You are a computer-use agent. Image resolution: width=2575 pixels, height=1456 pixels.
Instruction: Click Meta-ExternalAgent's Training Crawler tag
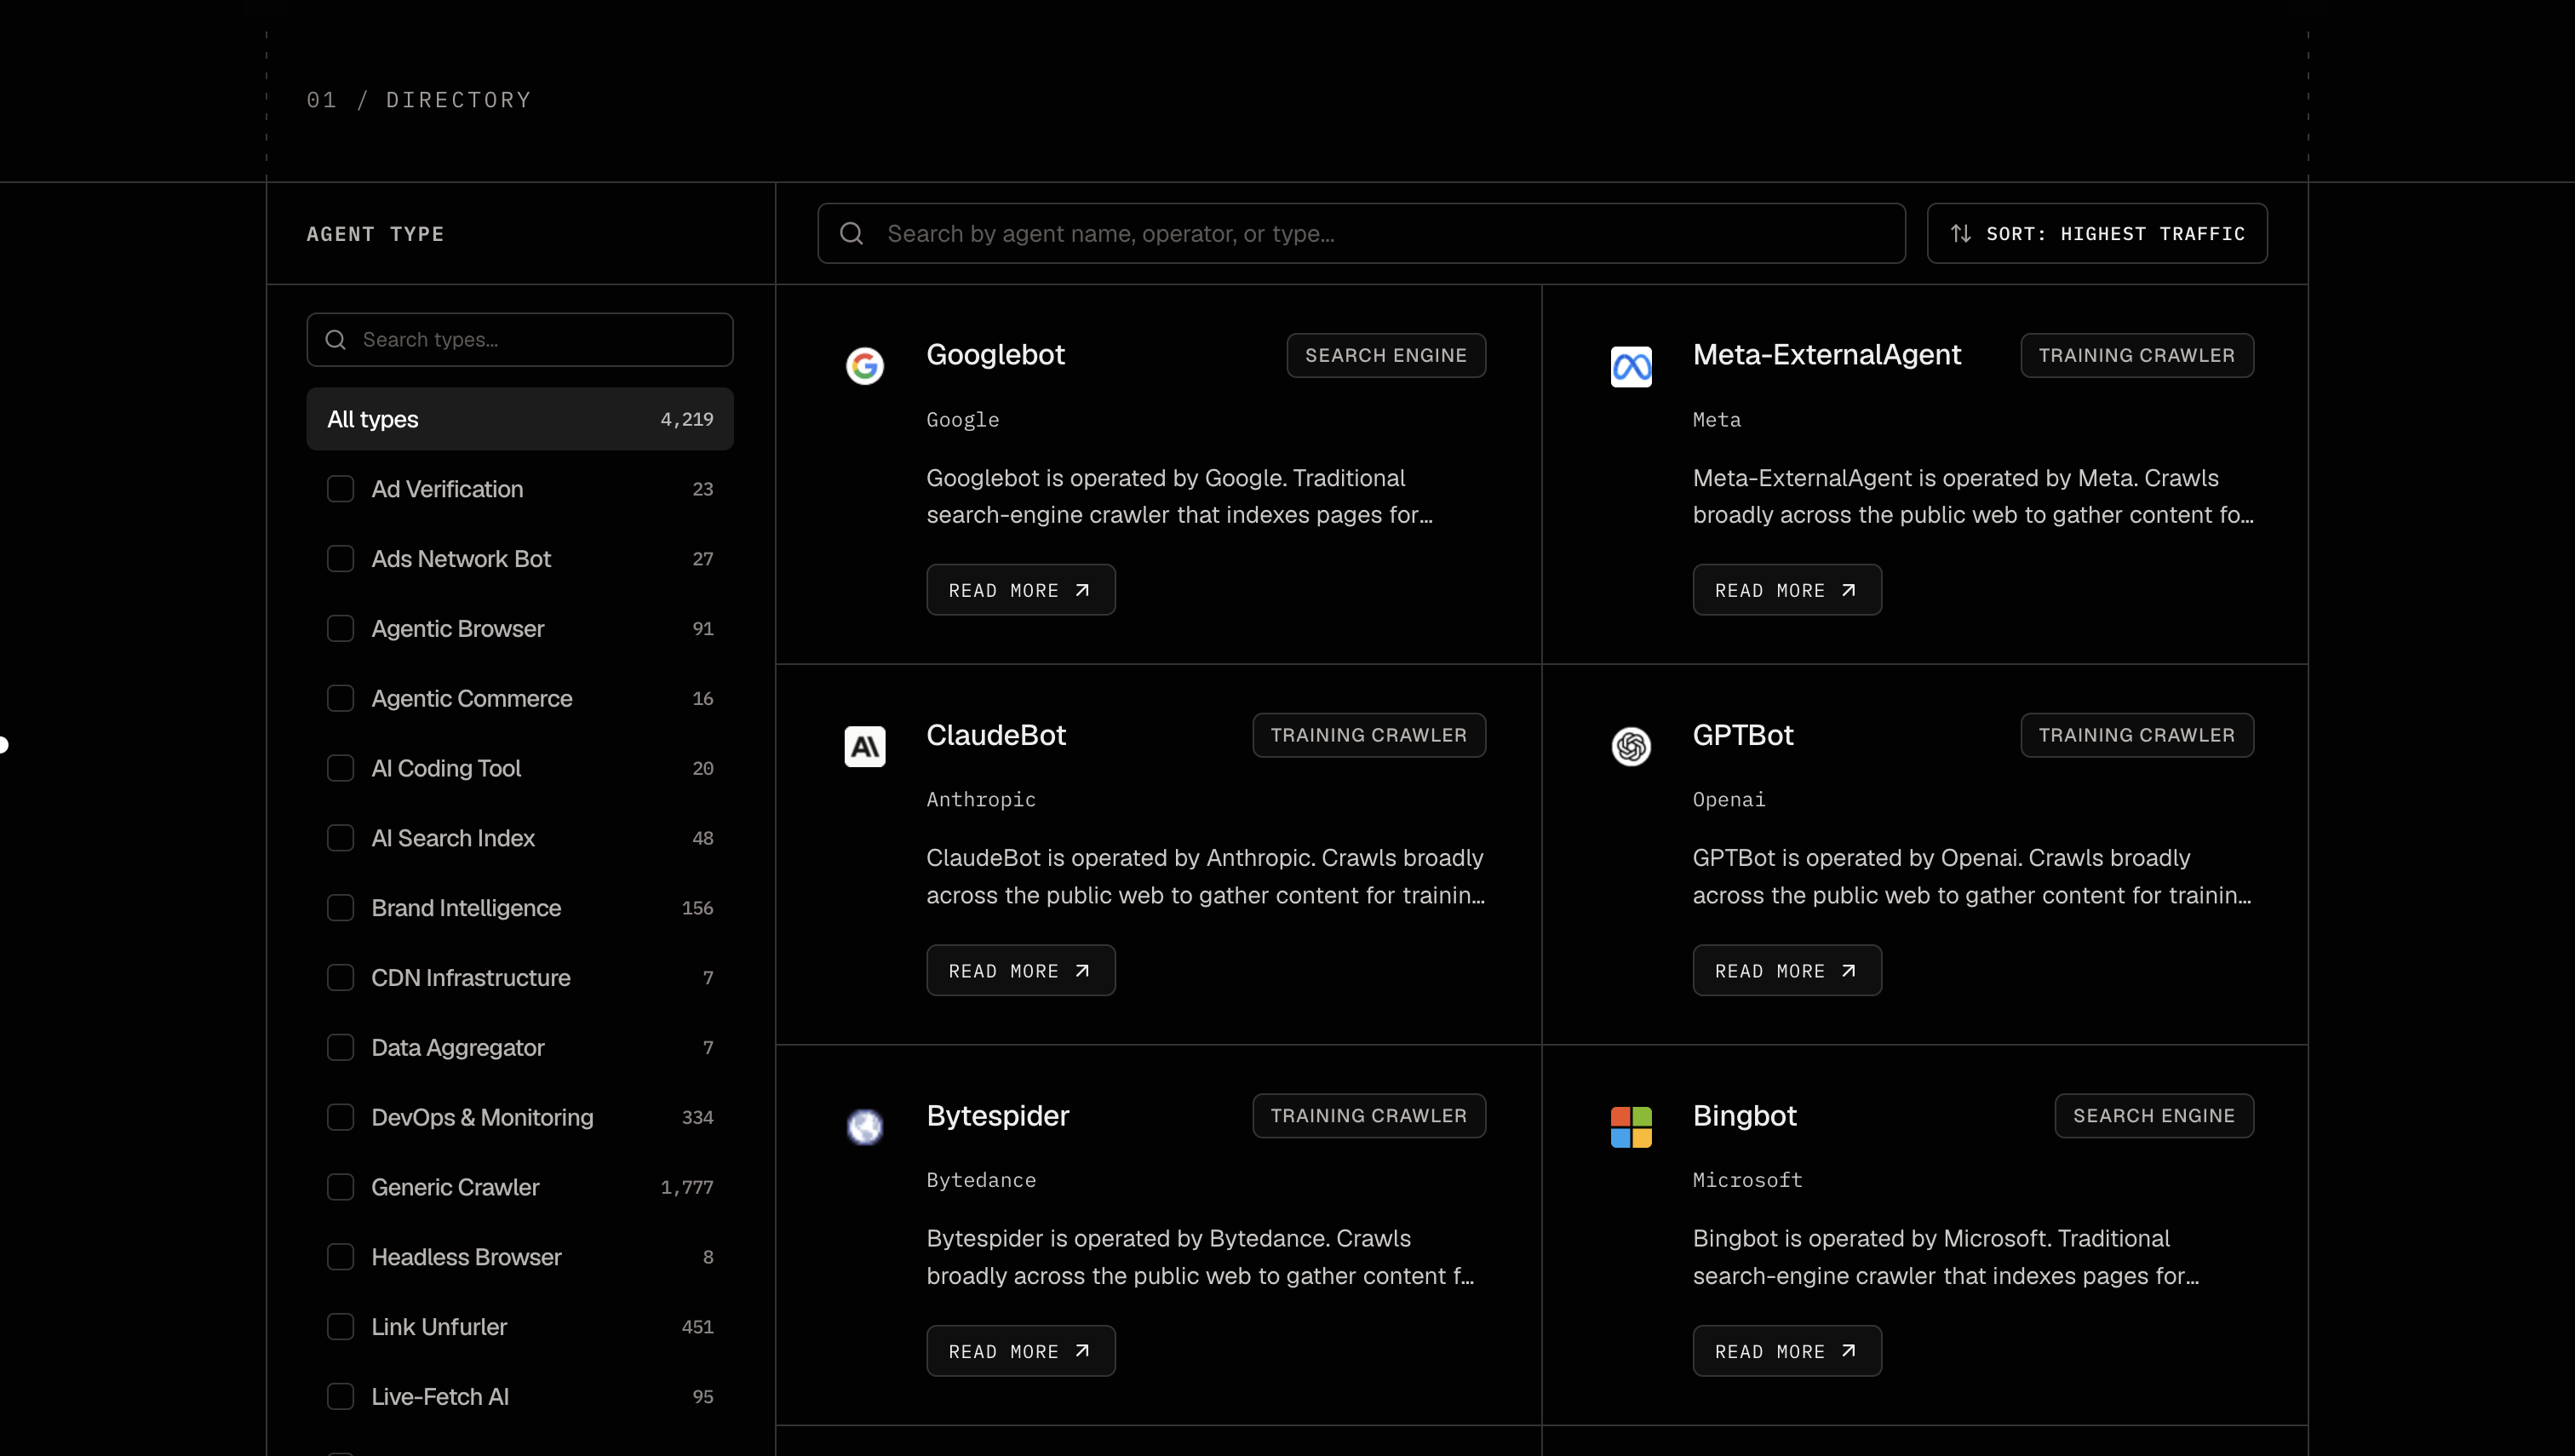pos(2136,355)
